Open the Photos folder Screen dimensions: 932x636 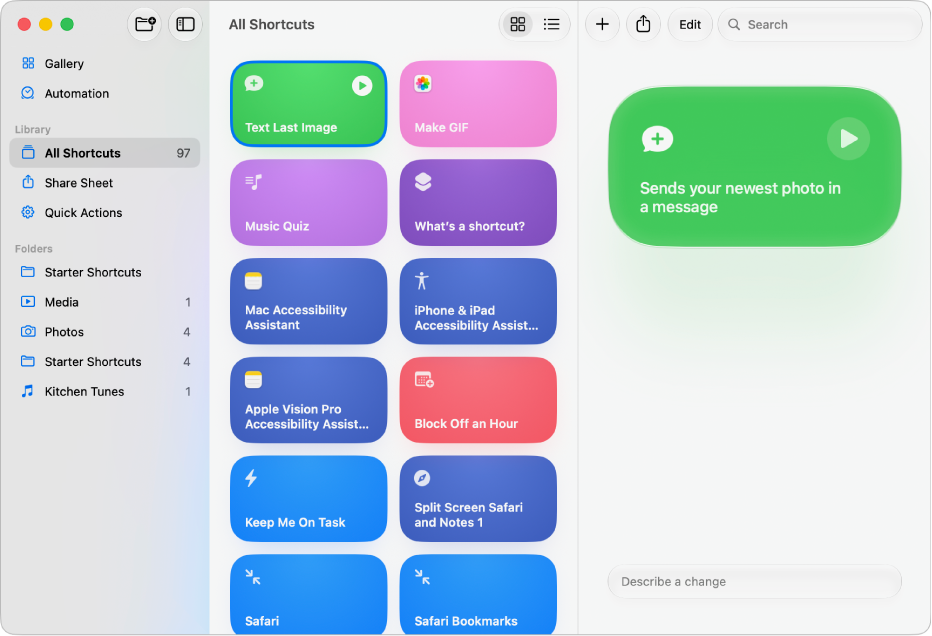click(x=105, y=332)
